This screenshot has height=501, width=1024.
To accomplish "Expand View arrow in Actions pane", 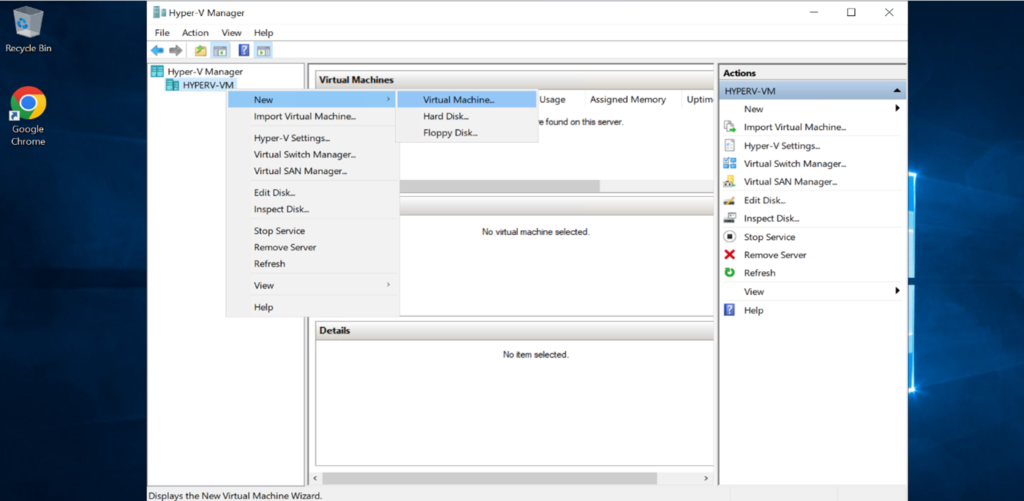I will point(897,291).
